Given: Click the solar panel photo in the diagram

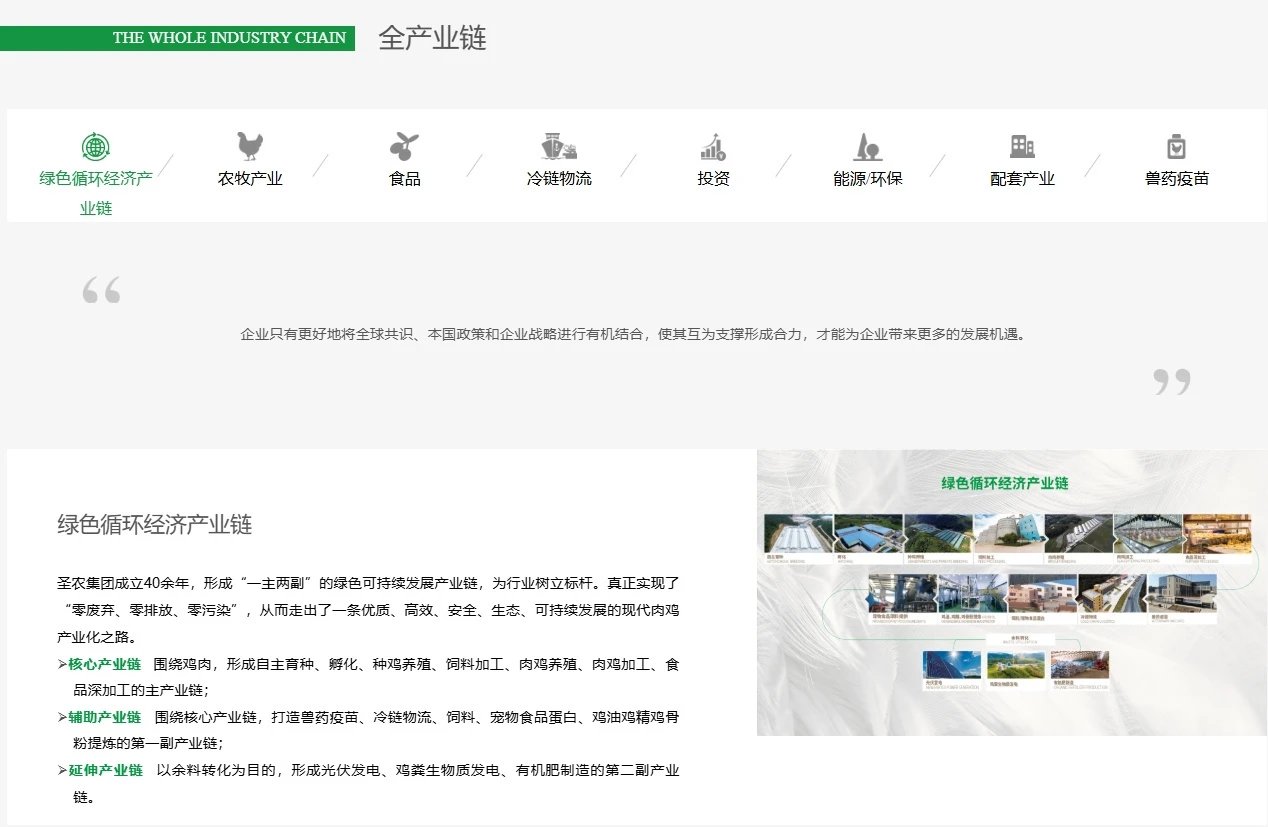Looking at the screenshot, I should pos(952,667).
